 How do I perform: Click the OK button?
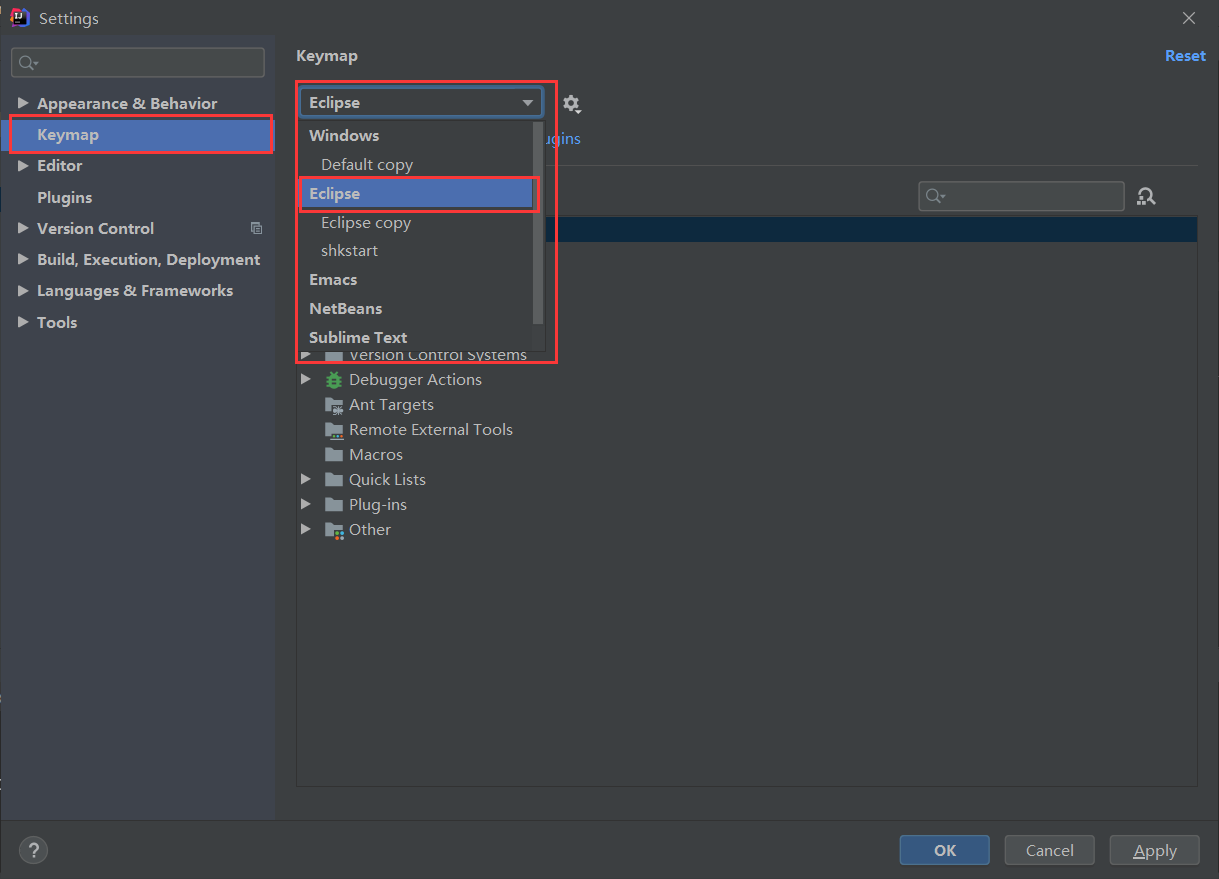(x=944, y=851)
